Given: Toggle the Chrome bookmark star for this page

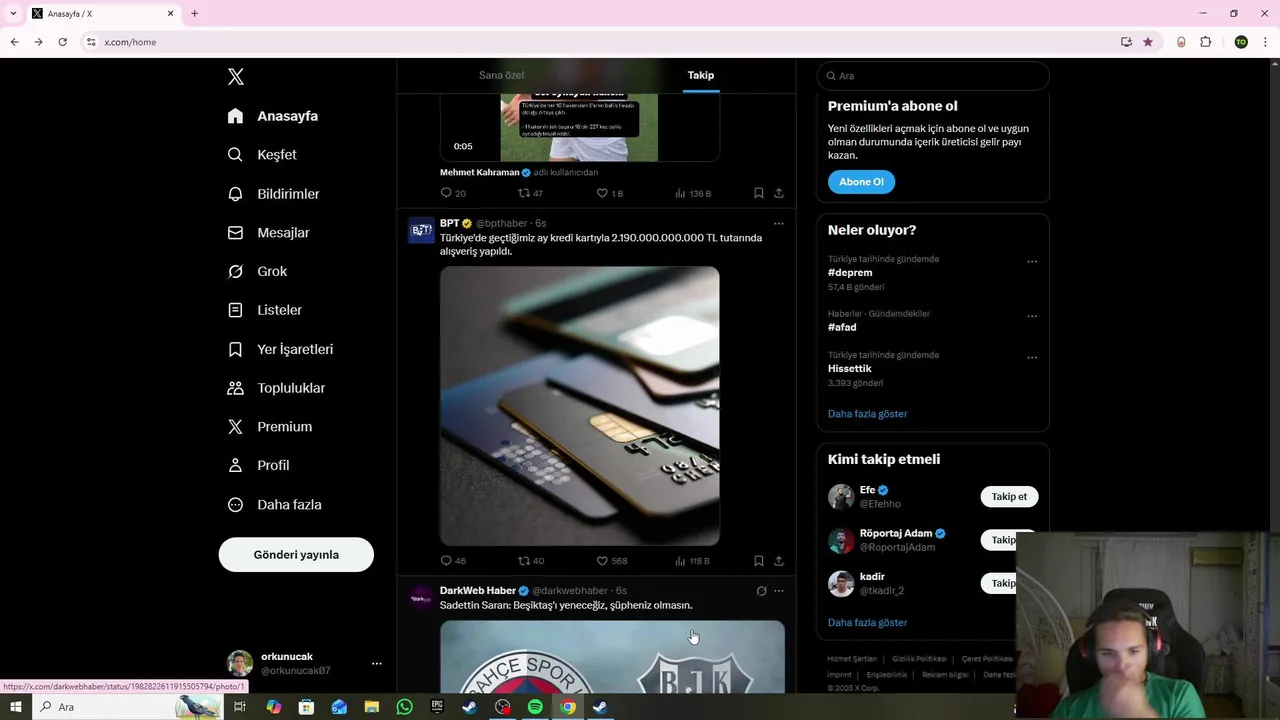Looking at the screenshot, I should (1148, 42).
